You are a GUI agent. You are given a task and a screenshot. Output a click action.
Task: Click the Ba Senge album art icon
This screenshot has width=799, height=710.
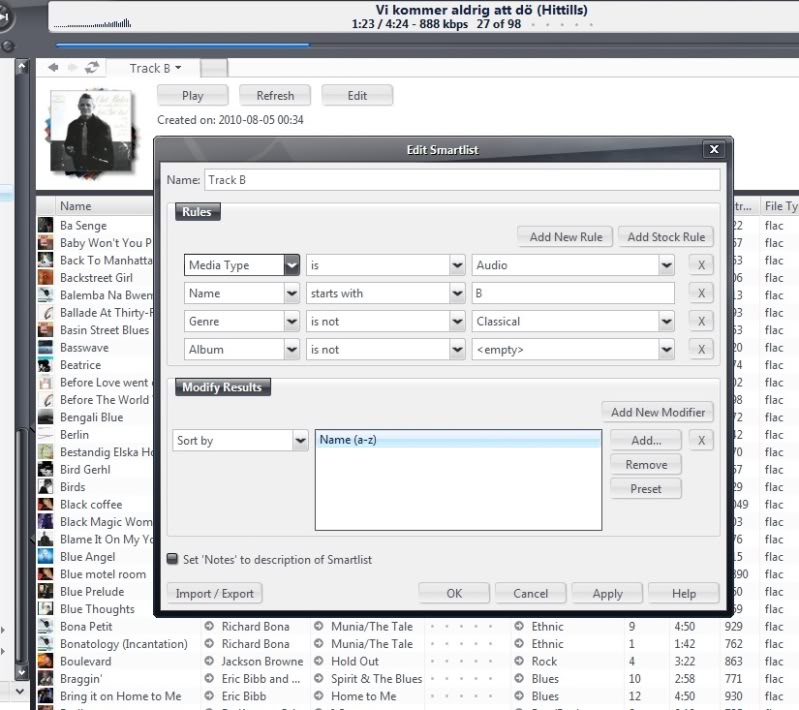(x=45, y=225)
